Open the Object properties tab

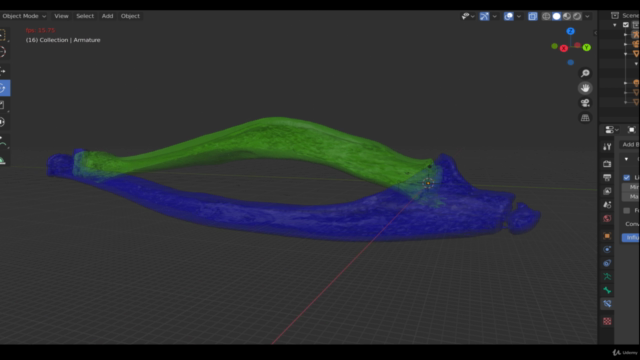[607, 236]
